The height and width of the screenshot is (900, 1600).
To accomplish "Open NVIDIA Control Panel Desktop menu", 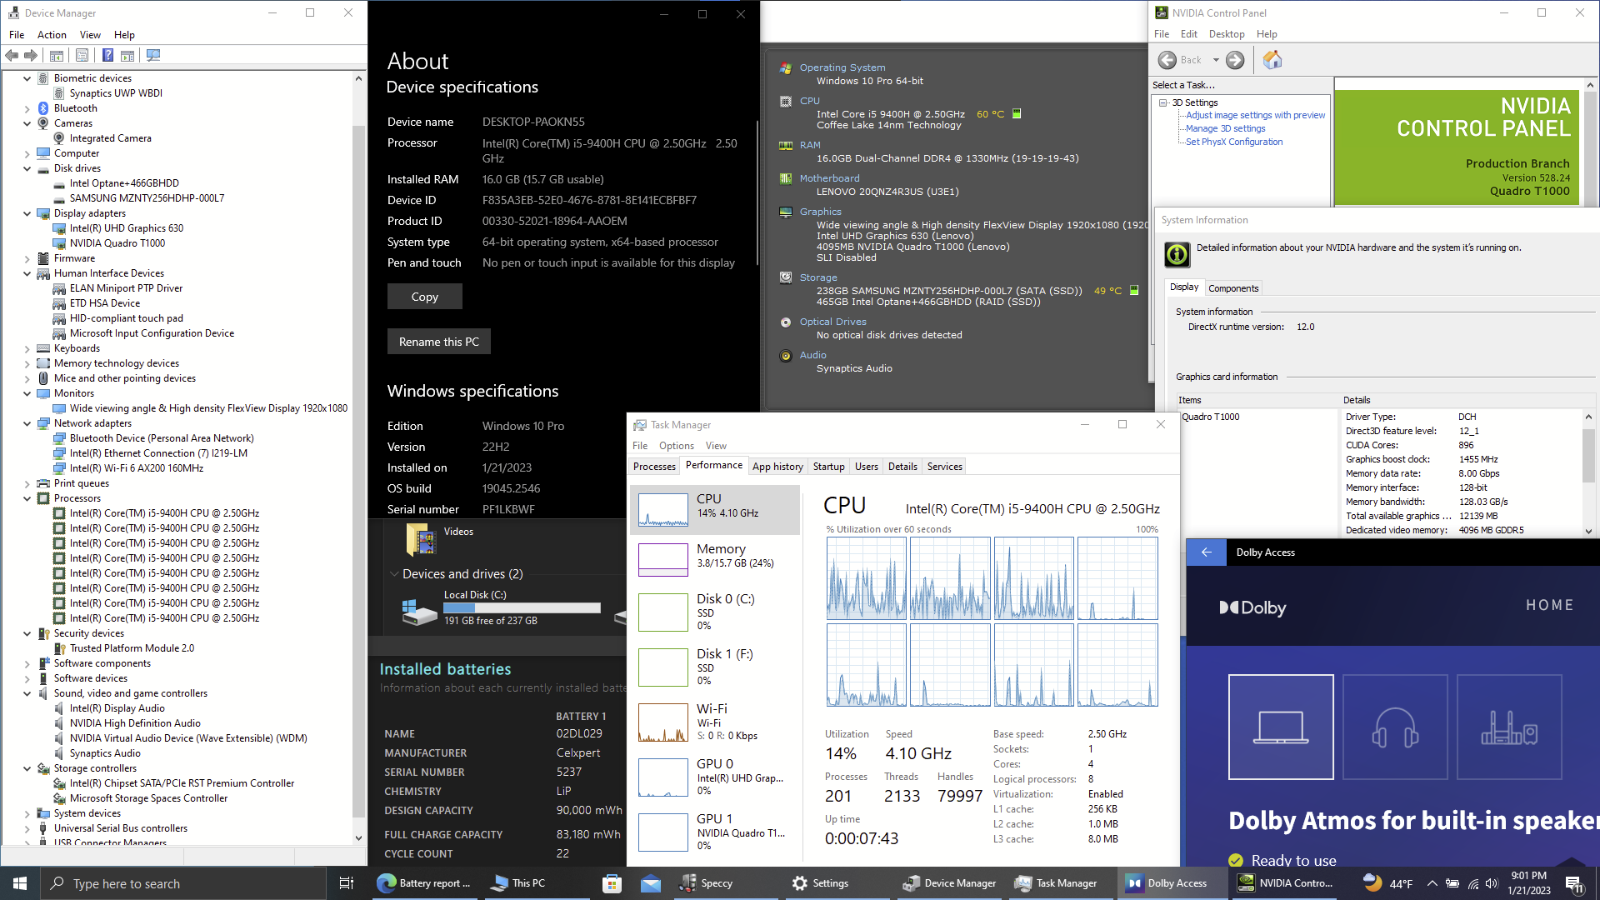I will click(1226, 34).
